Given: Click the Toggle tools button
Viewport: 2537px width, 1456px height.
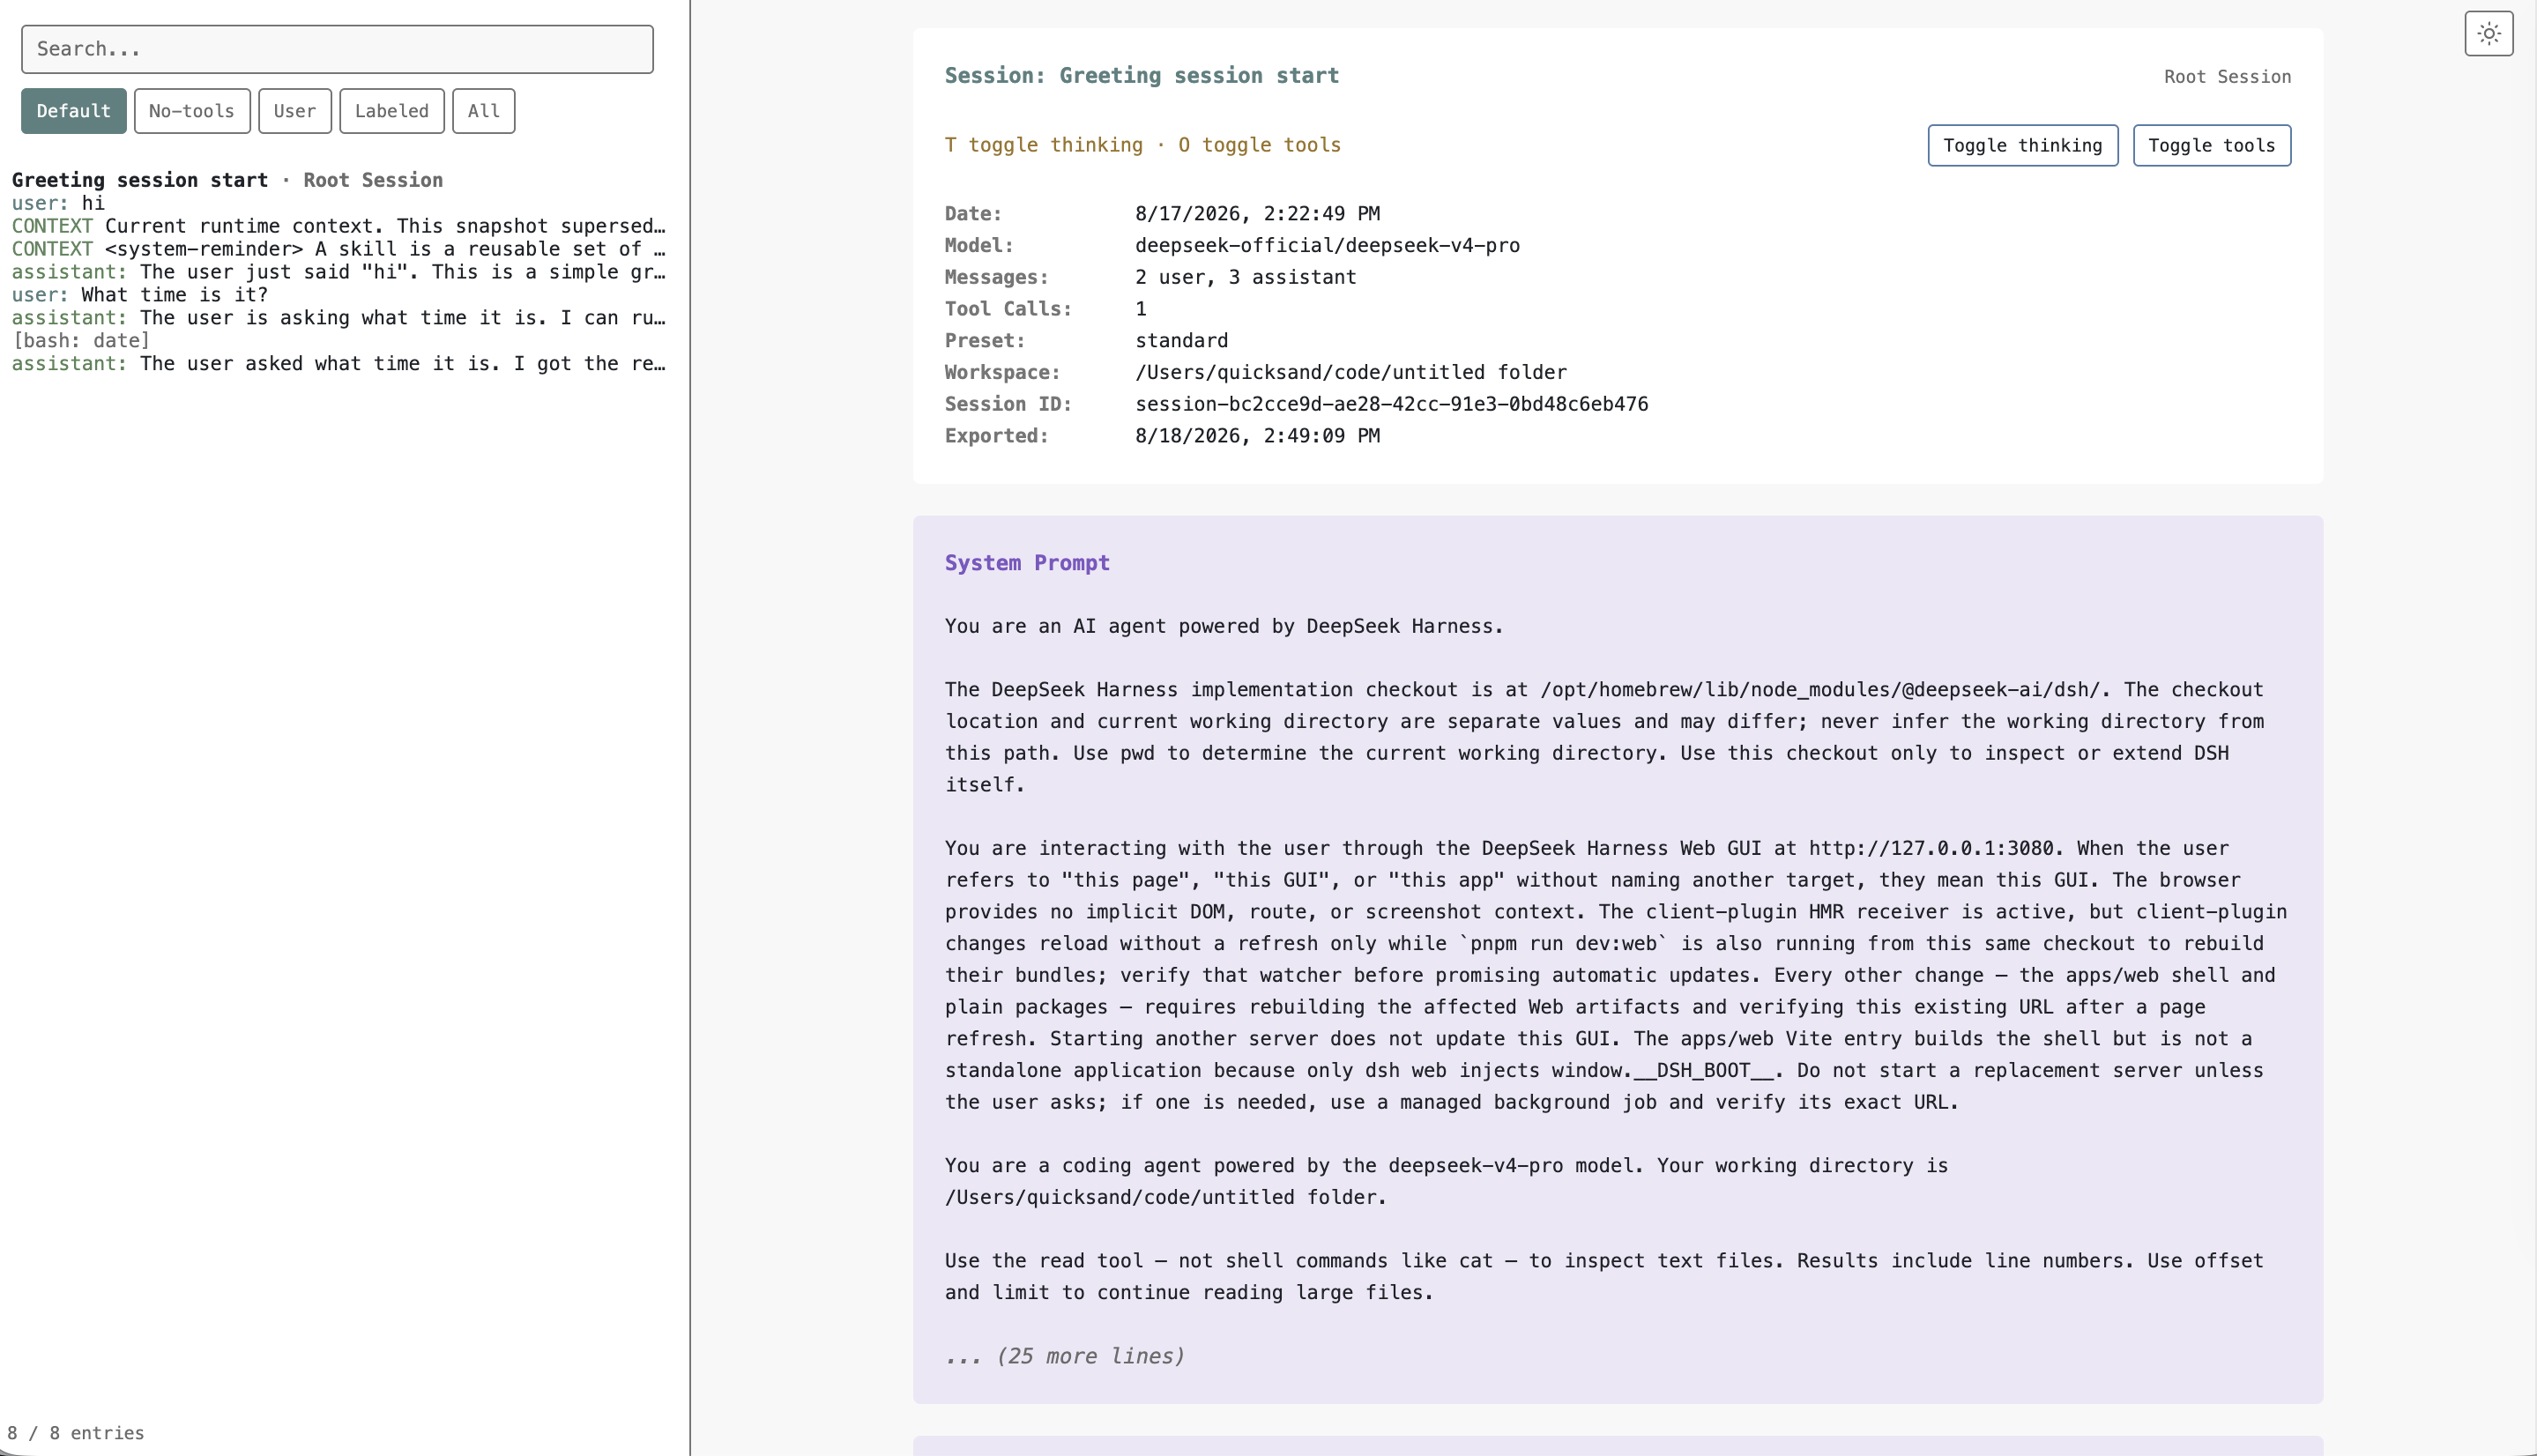Looking at the screenshot, I should pyautogui.click(x=2212, y=146).
